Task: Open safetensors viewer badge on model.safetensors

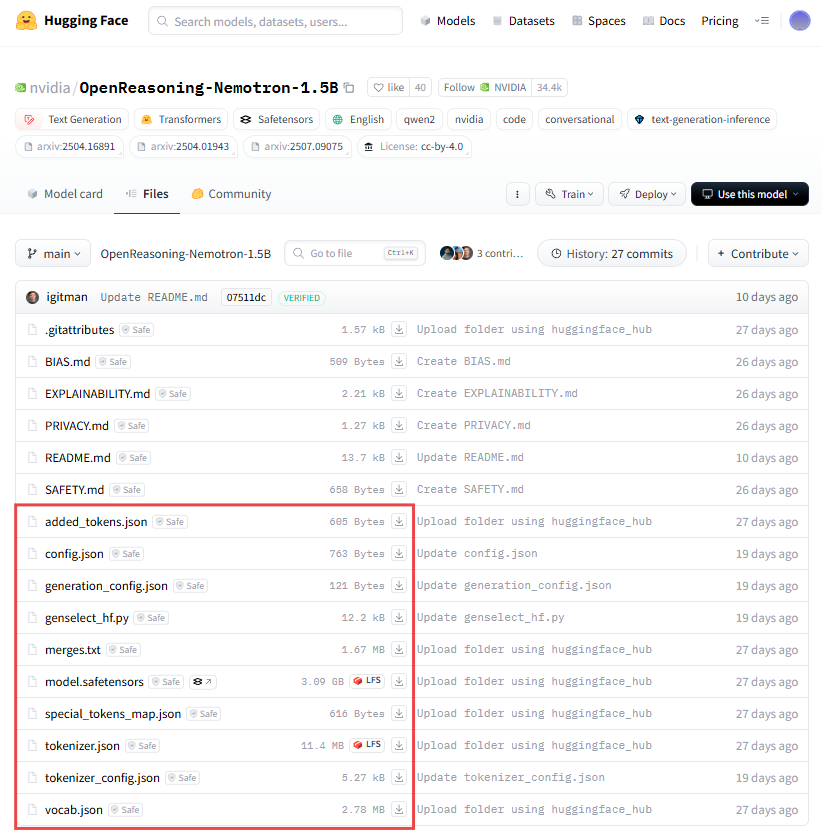Action: tap(203, 682)
